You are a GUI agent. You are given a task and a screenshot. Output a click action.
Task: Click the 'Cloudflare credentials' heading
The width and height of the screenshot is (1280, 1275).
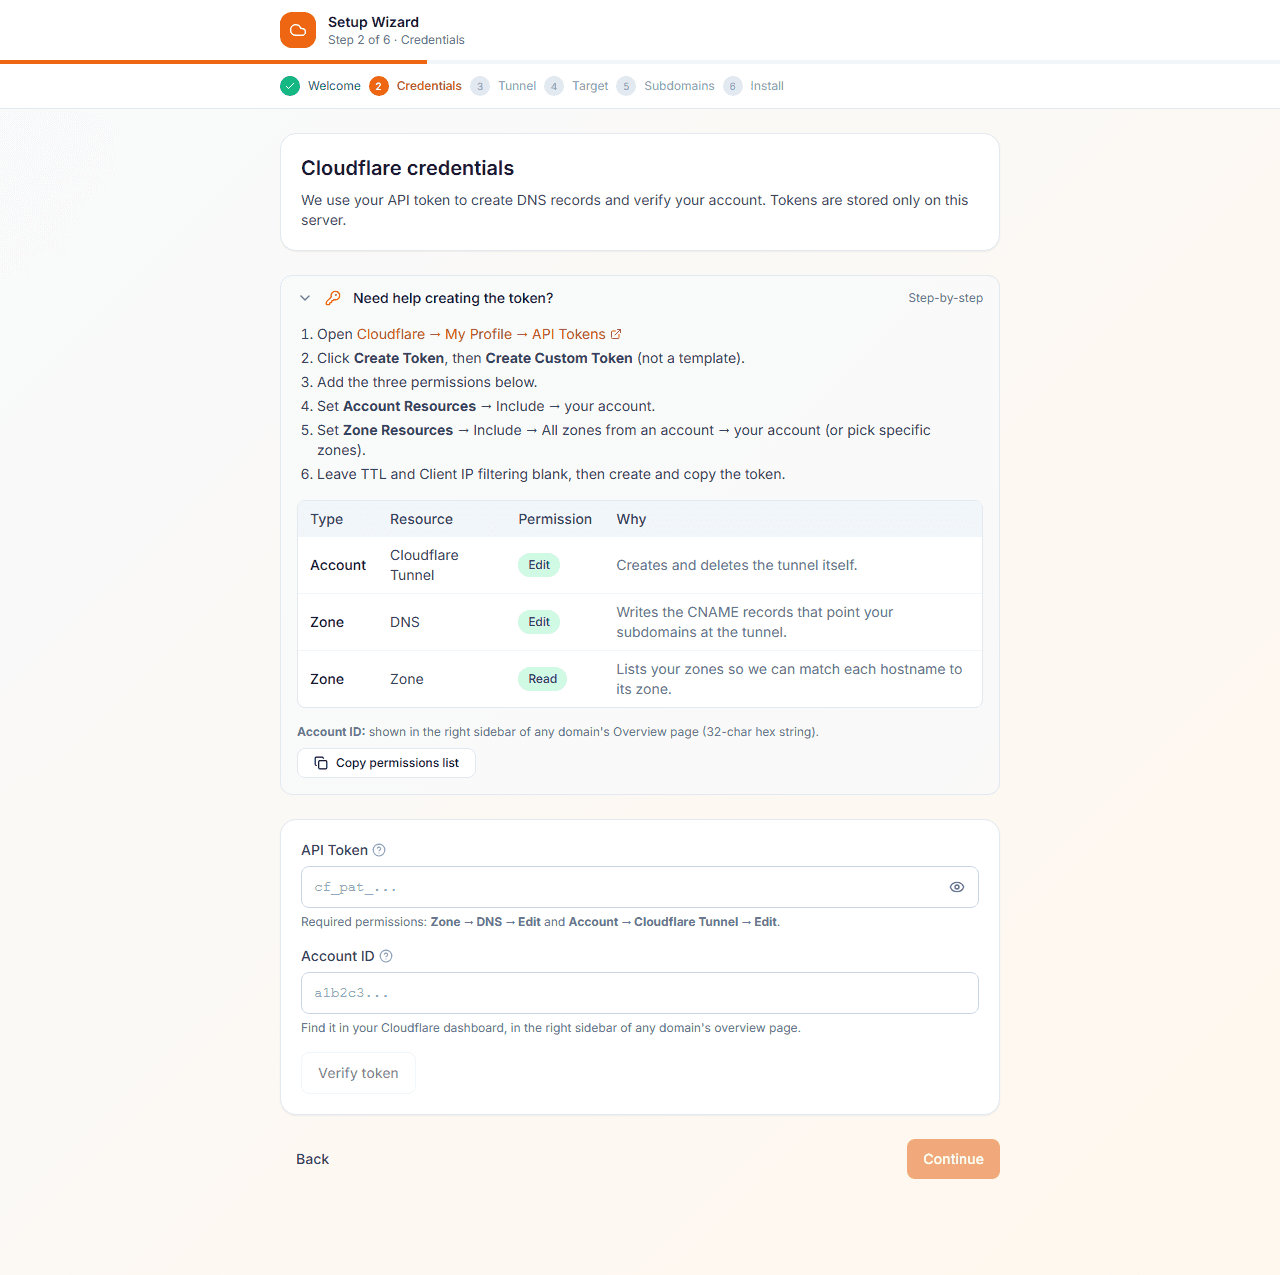tap(408, 168)
